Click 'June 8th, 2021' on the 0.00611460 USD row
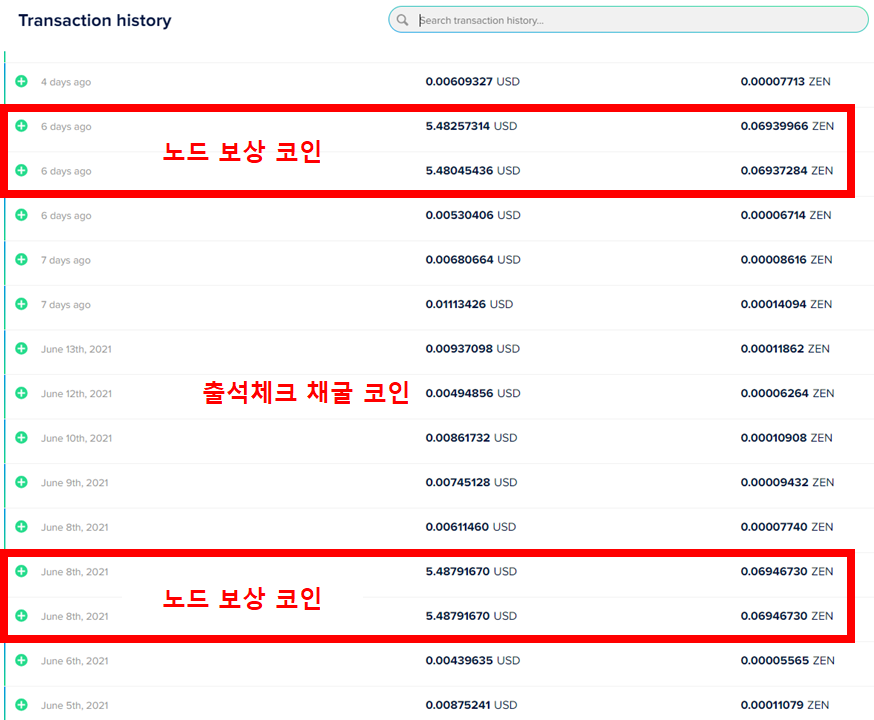Image resolution: width=874 pixels, height=720 pixels. coord(75,528)
